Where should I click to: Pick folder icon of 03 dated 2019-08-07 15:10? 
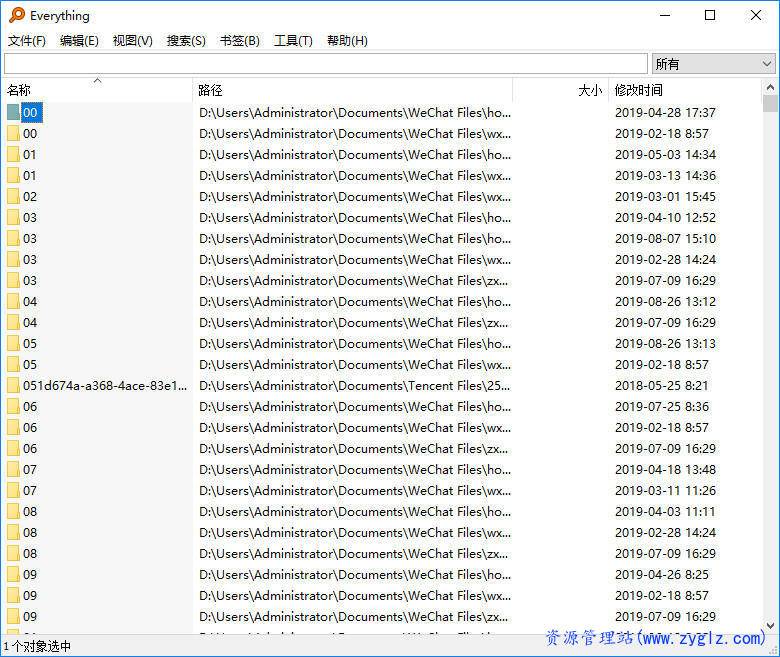pos(13,239)
